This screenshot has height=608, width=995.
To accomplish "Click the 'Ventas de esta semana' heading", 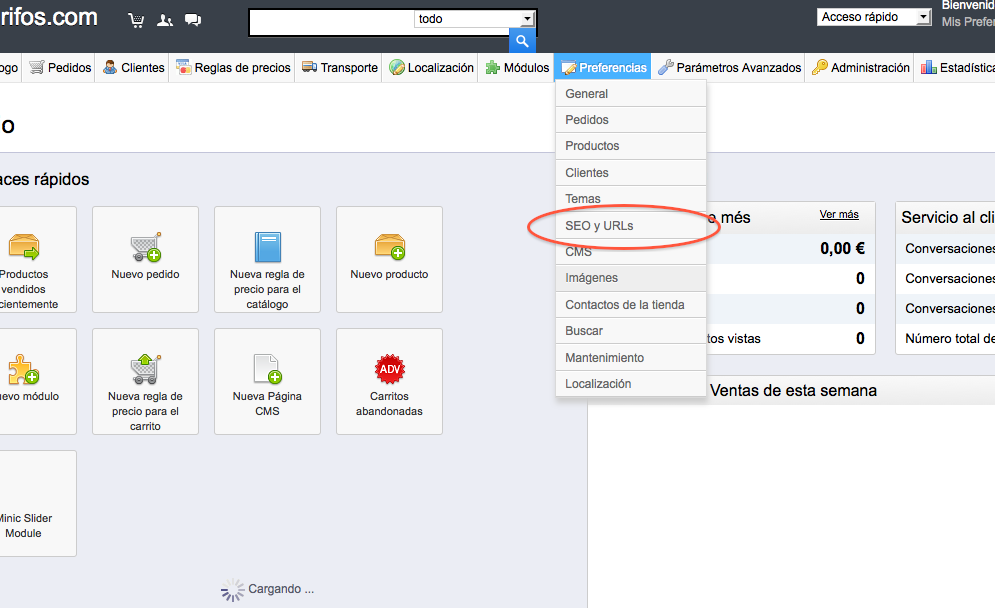I will 793,390.
